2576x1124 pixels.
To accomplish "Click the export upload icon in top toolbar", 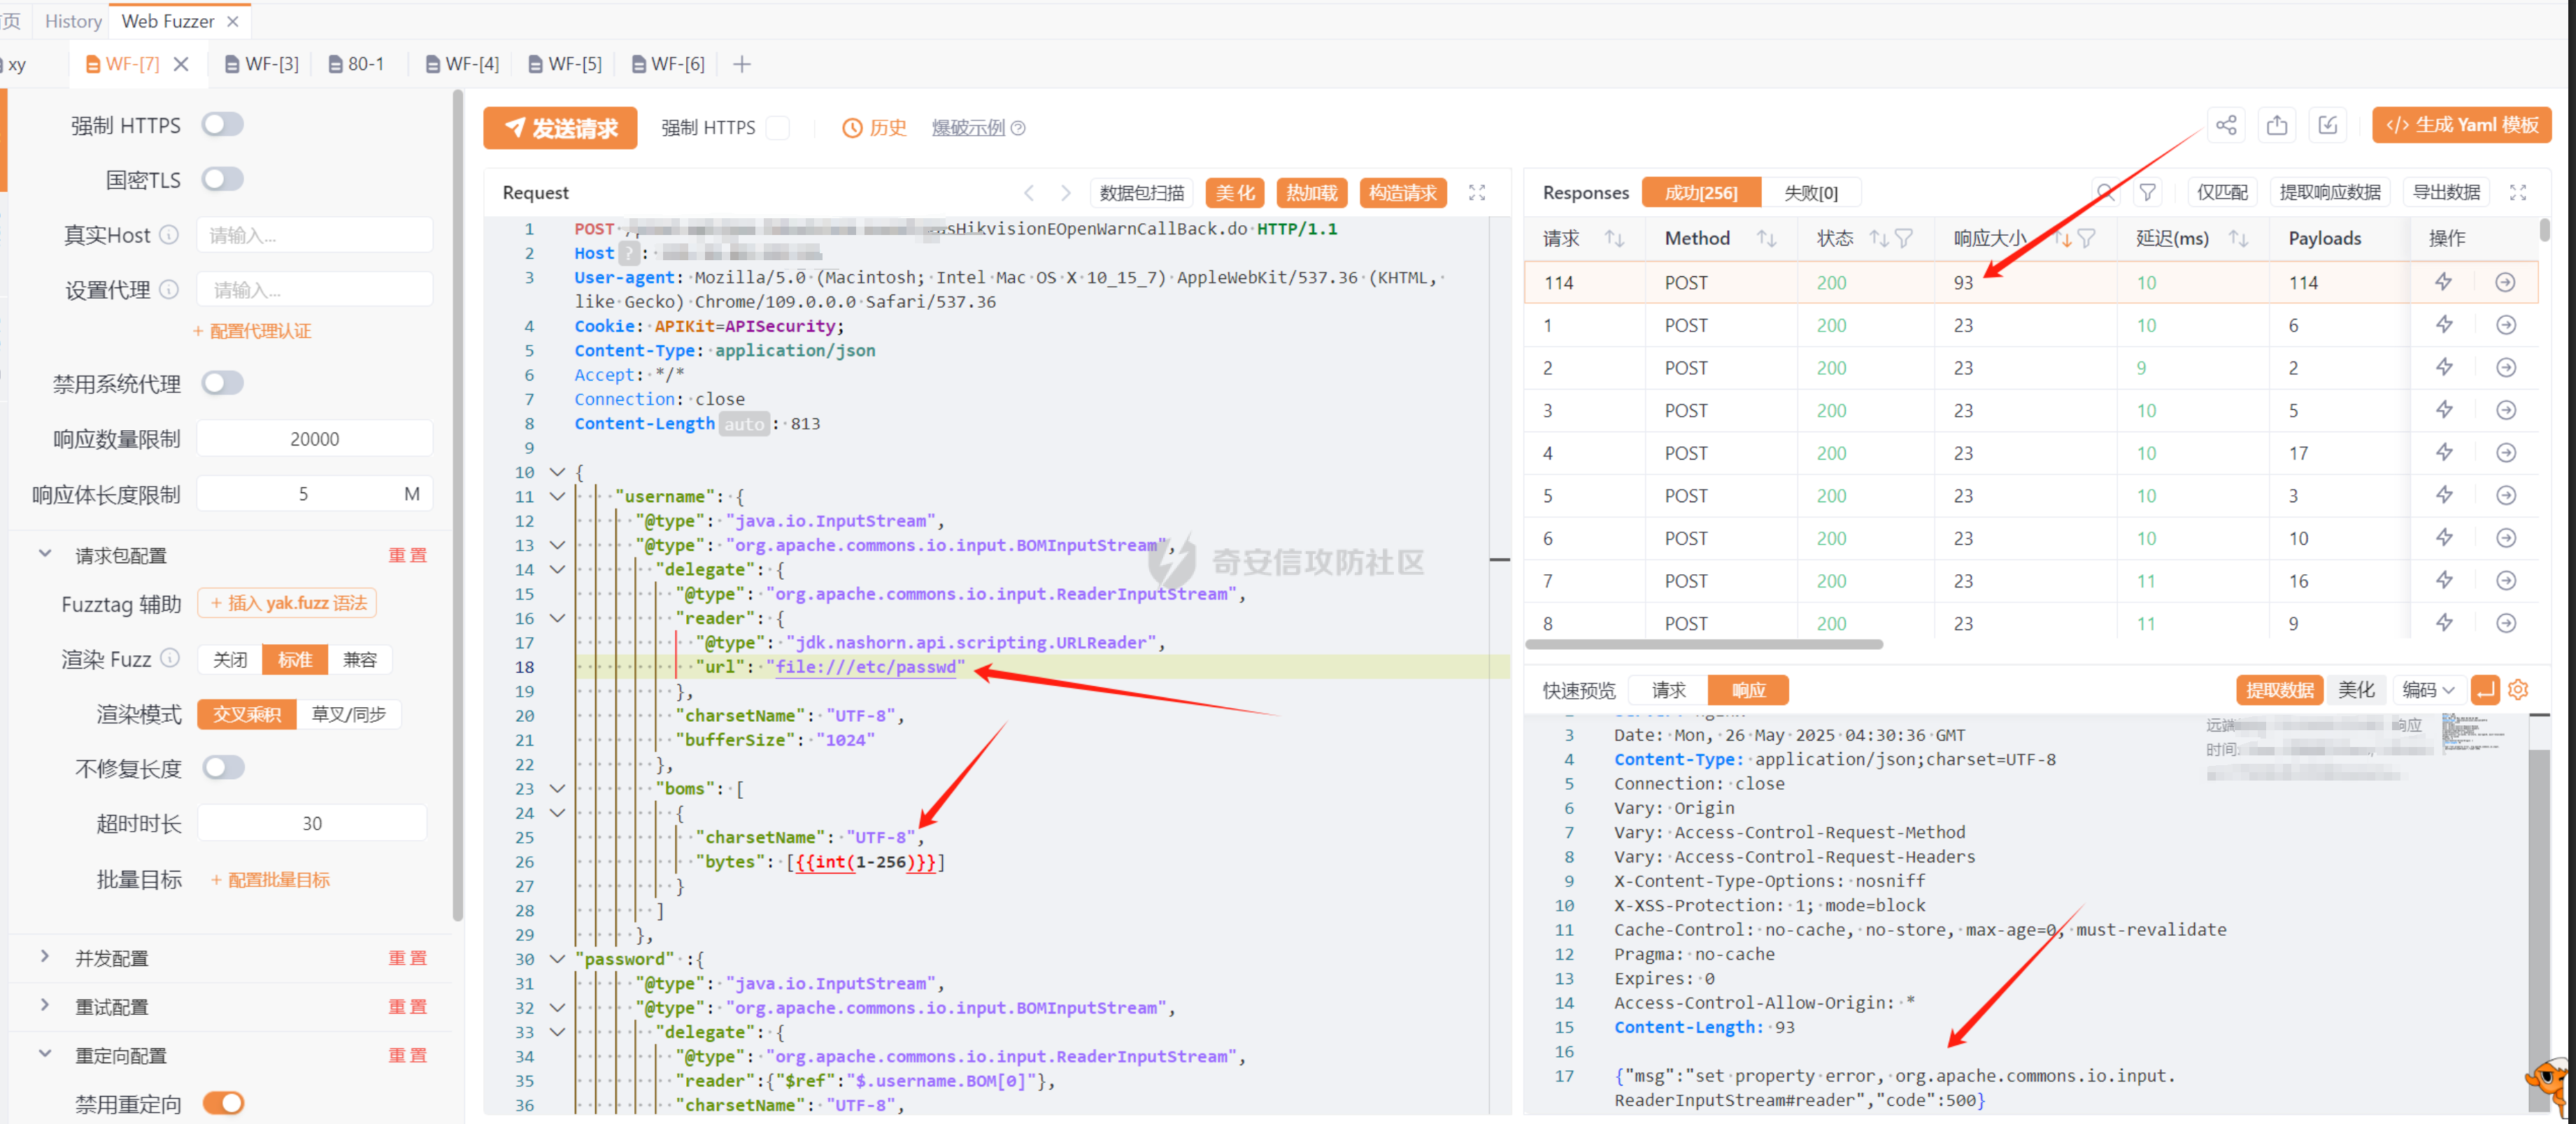I will point(2277,126).
